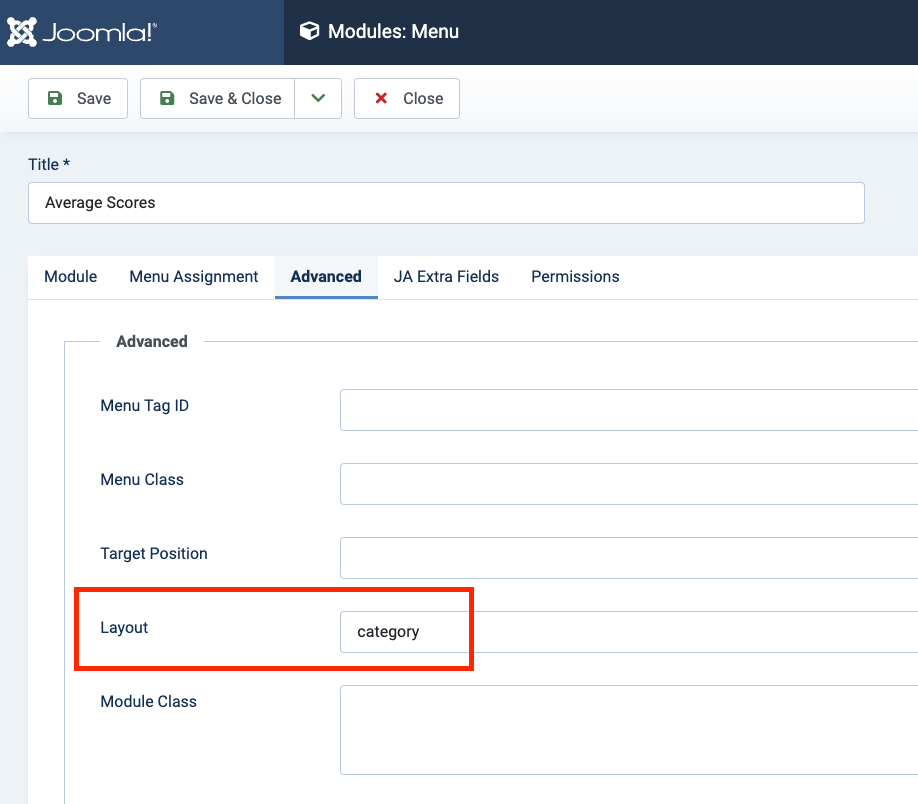Image resolution: width=918 pixels, height=804 pixels.
Task: Click the Modules: Menu page heading
Action: 393,32
